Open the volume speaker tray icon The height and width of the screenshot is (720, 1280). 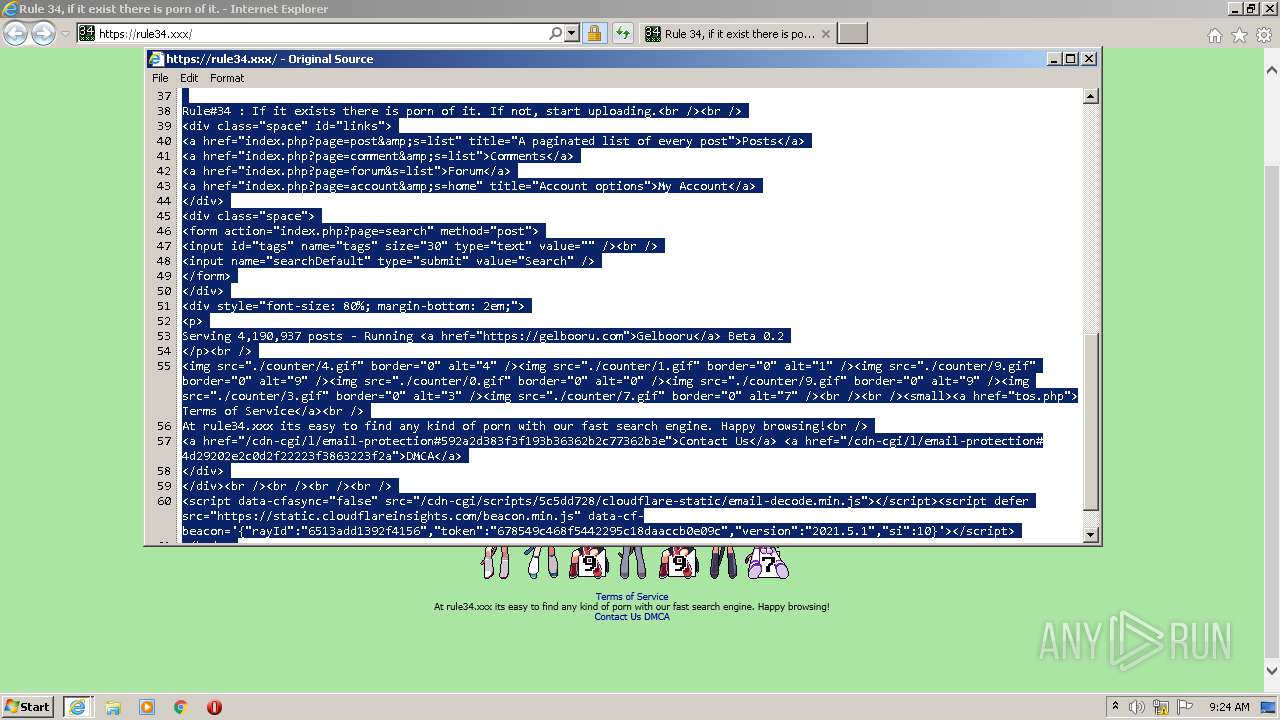[1137, 707]
